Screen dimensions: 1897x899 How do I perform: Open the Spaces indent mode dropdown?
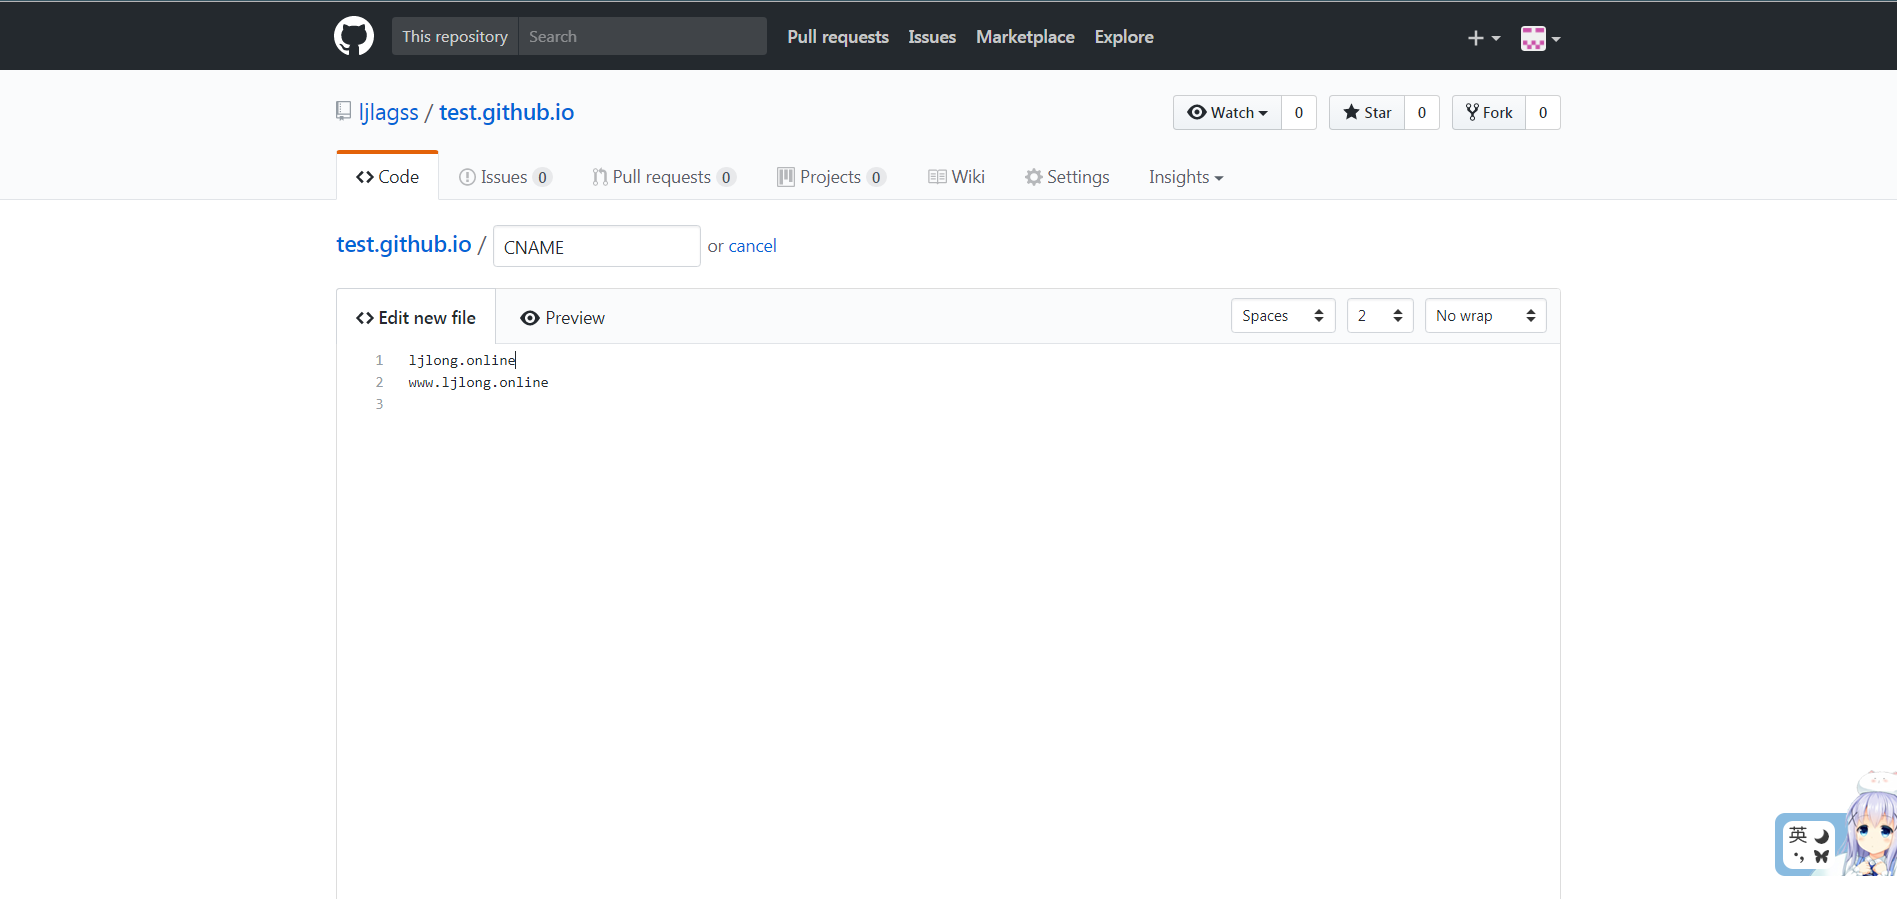[x=1283, y=316]
